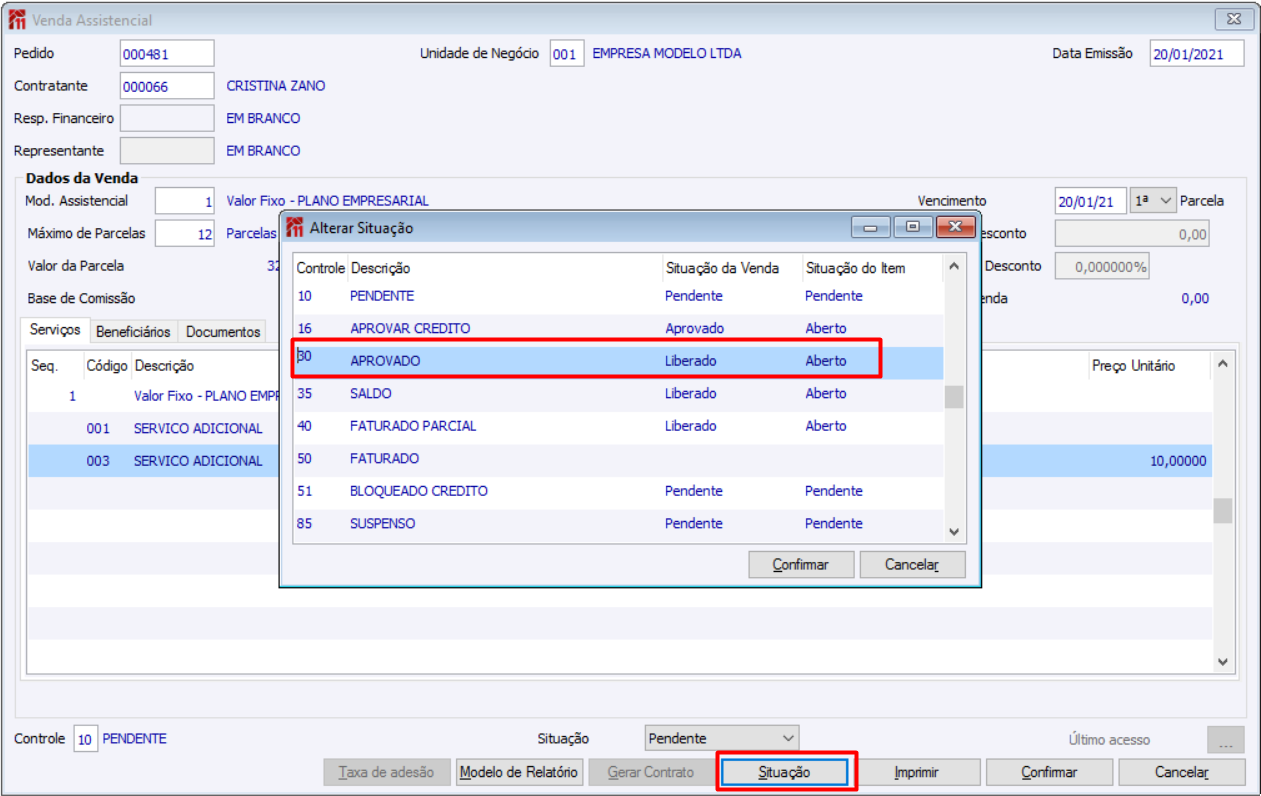Click the Venda Assistencial window app icon
The width and height of the screenshot is (1261, 796).
tap(17, 19)
